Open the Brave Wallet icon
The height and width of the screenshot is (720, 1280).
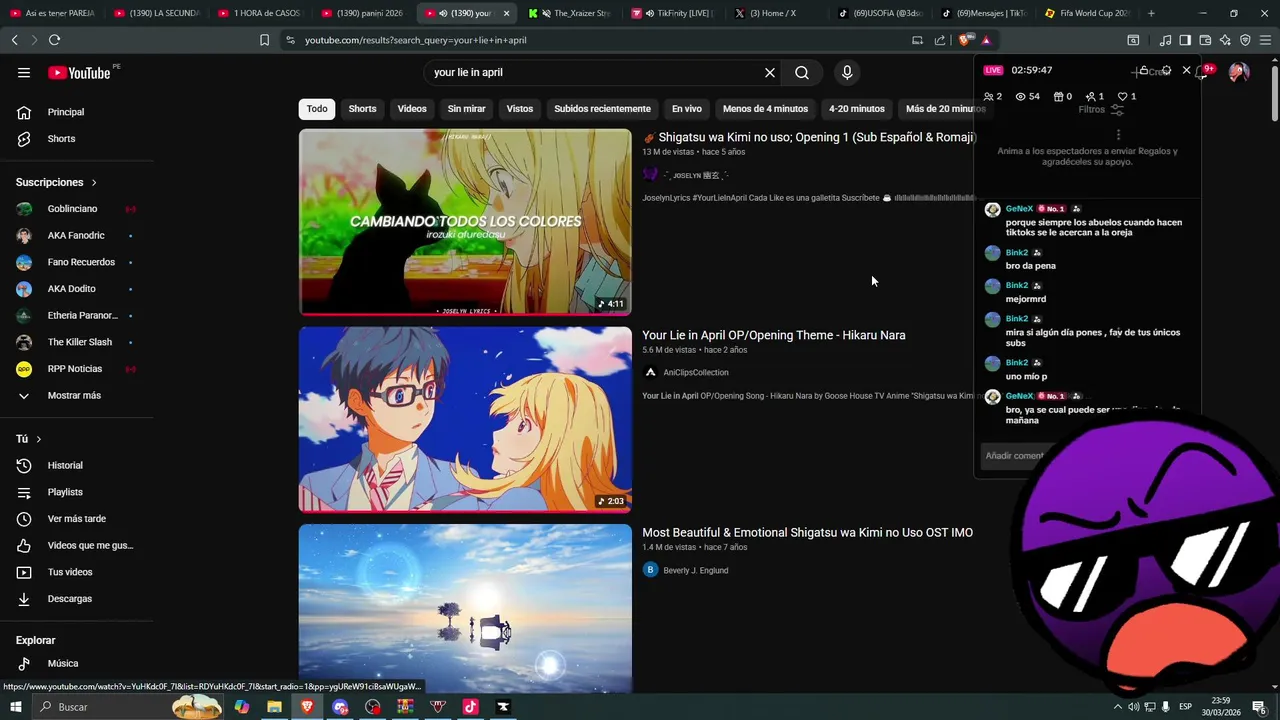coord(1205,40)
